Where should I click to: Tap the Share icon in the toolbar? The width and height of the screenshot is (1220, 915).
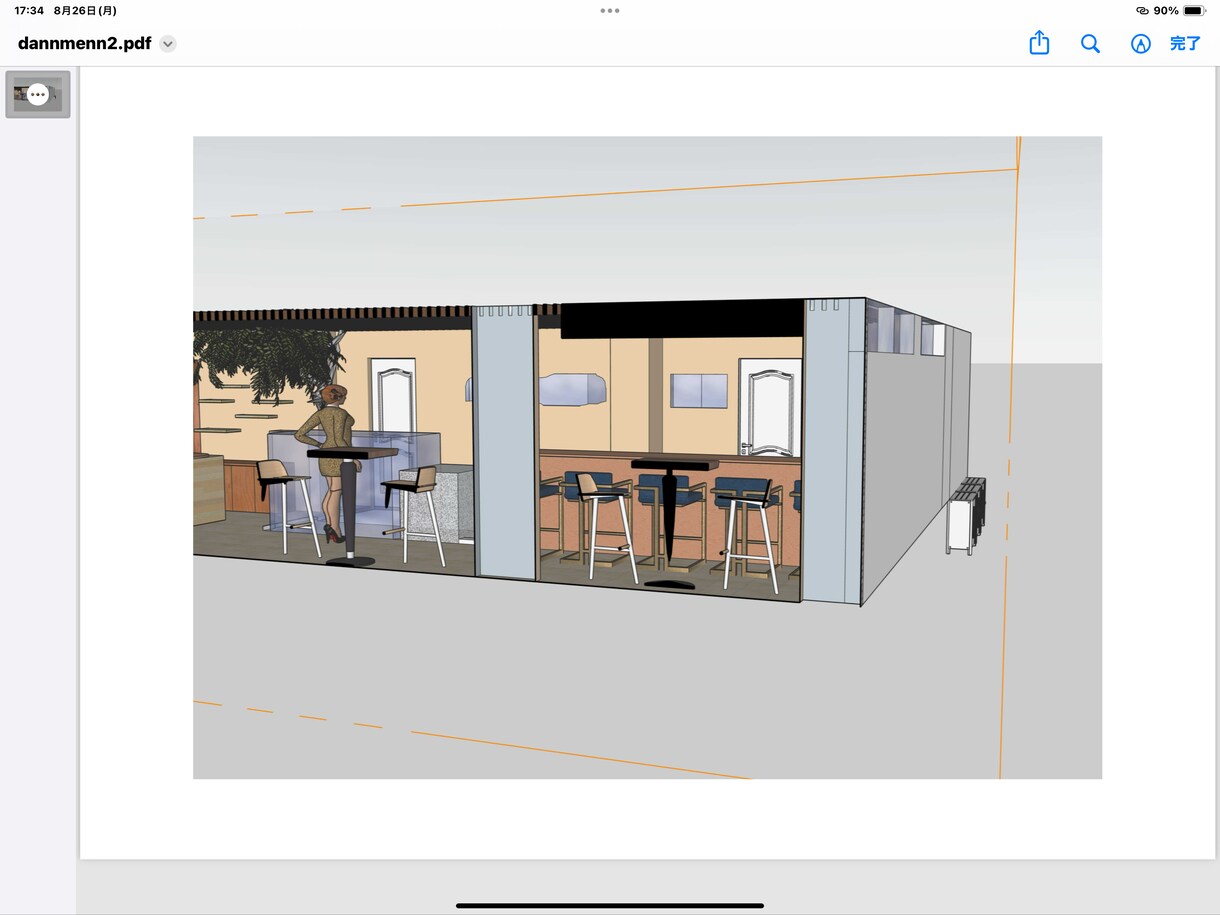click(x=1039, y=43)
